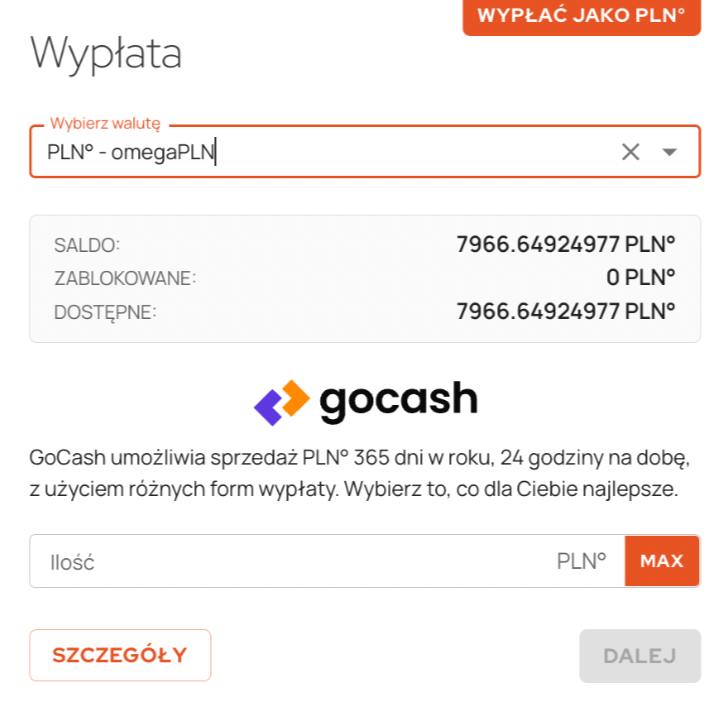The height and width of the screenshot is (718, 724).
Task: Click the SALDO label
Action: [87, 245]
